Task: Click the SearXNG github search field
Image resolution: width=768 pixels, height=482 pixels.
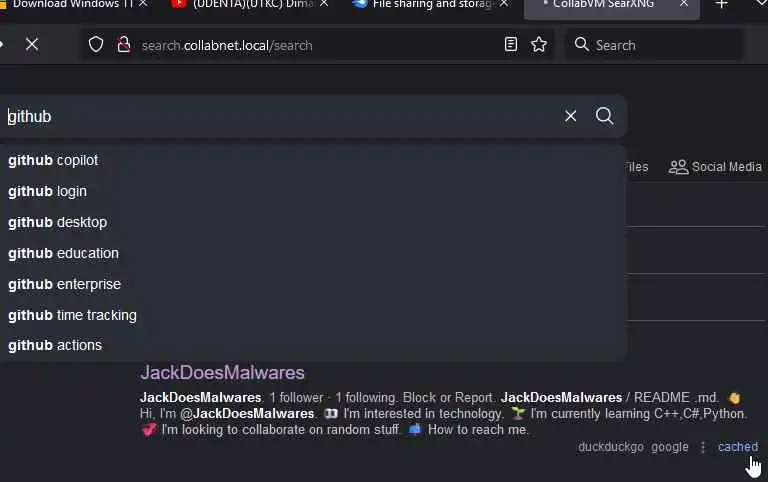Action: pos(279,117)
